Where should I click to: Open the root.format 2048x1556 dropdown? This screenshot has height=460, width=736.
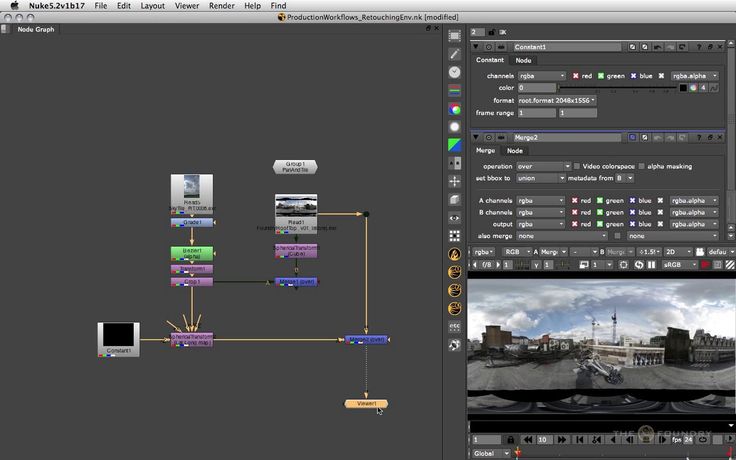[556, 100]
